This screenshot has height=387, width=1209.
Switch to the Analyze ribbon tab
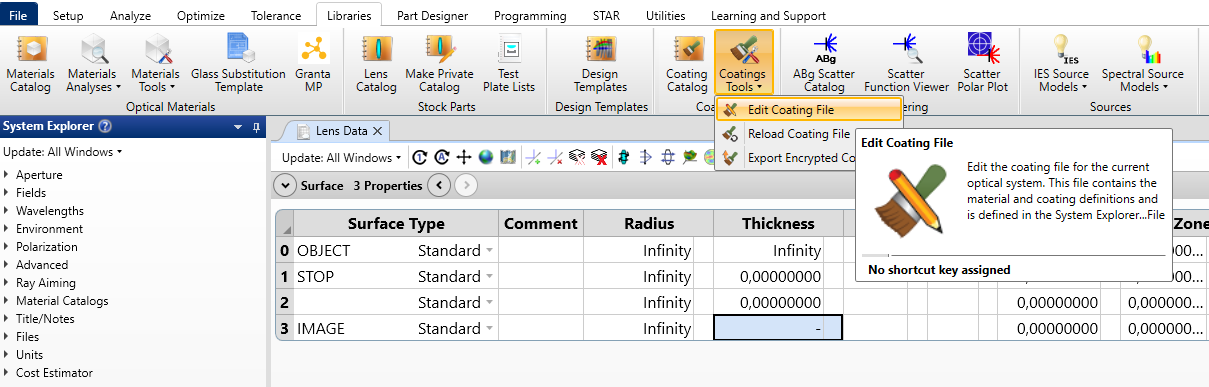point(130,16)
